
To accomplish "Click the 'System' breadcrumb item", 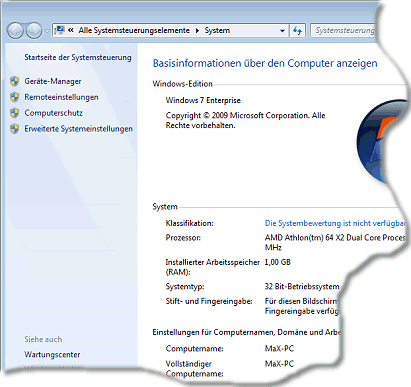I will click(x=217, y=30).
